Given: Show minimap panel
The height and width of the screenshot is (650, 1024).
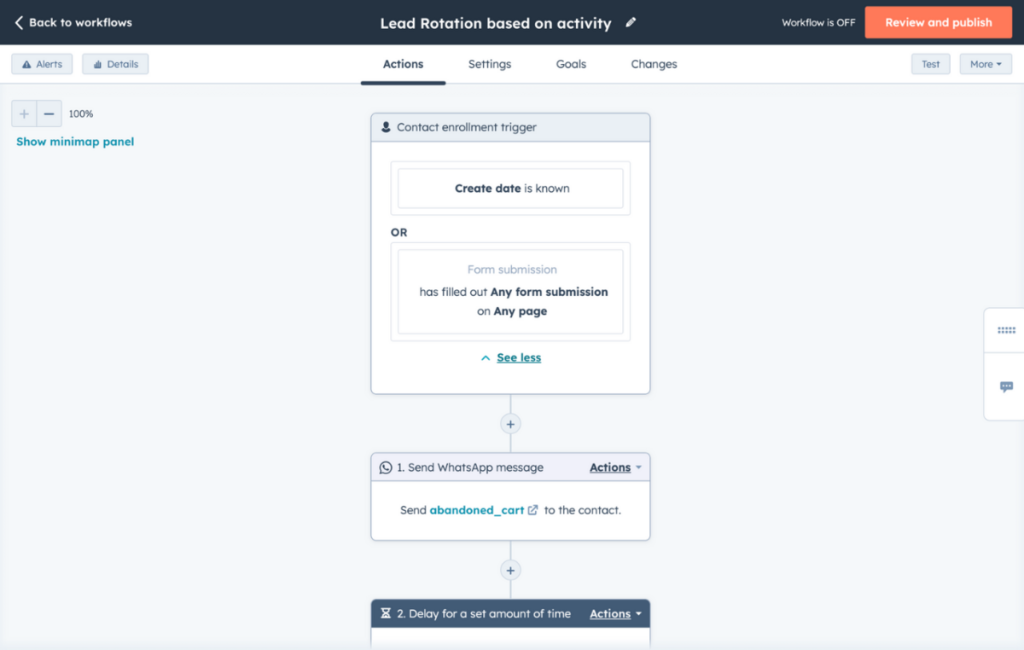Looking at the screenshot, I should (75, 142).
